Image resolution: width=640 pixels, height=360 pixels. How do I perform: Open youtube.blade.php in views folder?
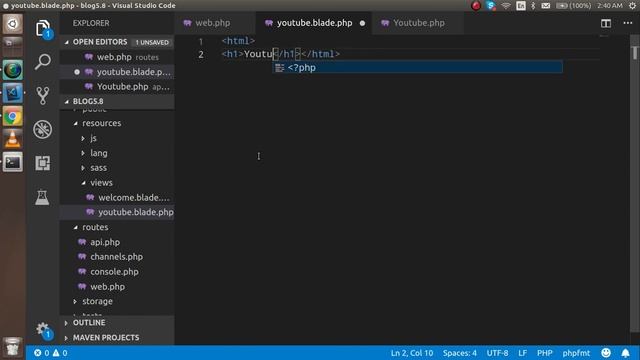click(117, 212)
